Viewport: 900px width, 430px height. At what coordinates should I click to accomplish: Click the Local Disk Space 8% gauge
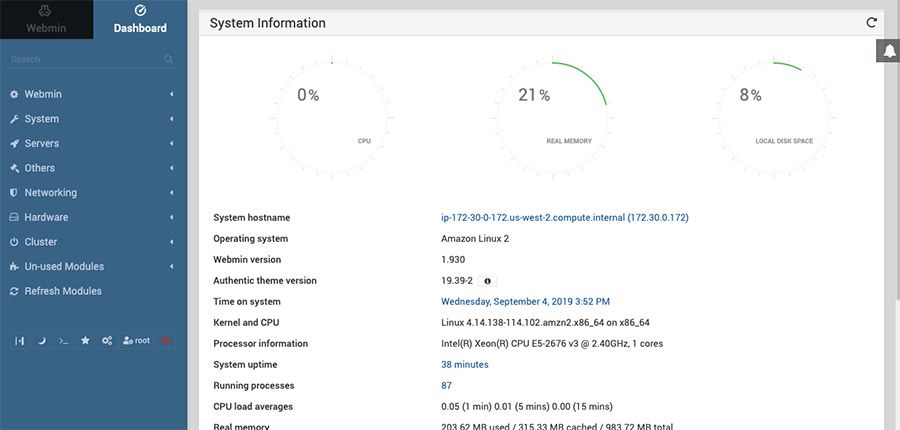(x=774, y=118)
